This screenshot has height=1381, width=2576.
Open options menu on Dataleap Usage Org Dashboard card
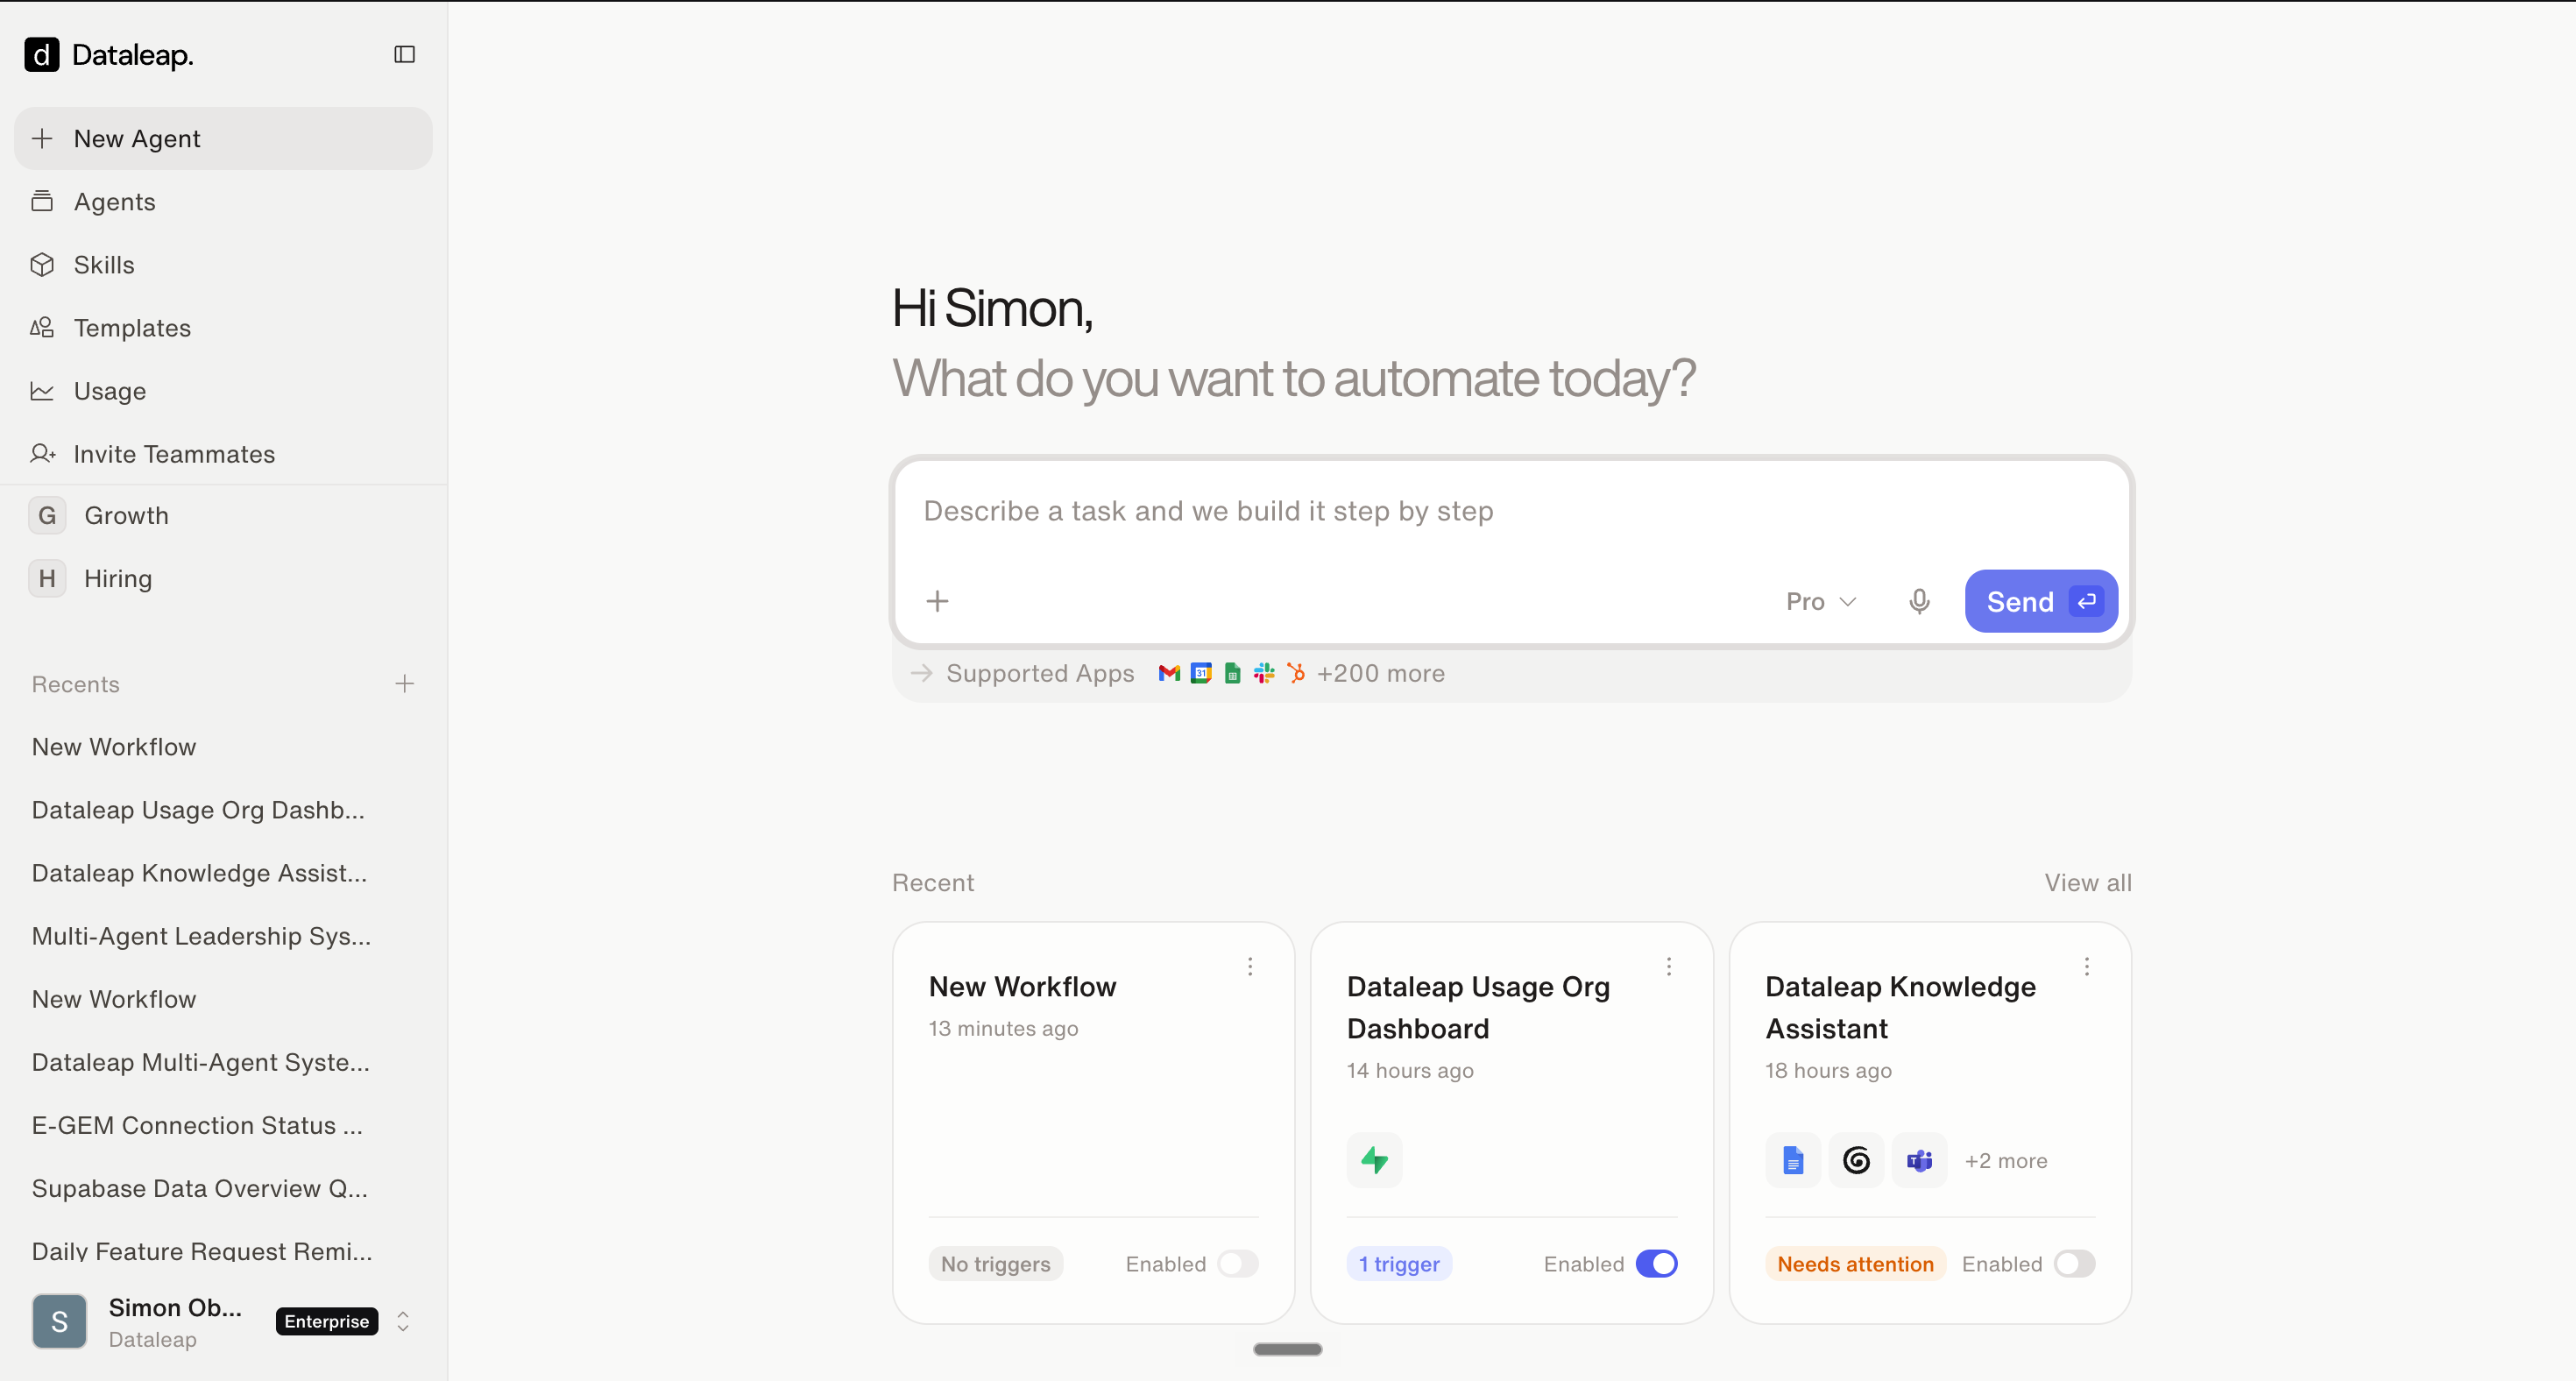tap(1669, 966)
